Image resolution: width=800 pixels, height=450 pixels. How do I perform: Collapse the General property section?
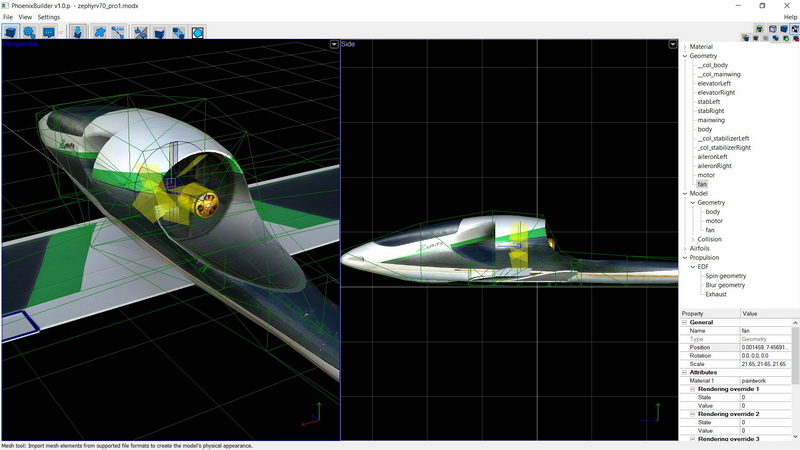[x=684, y=322]
